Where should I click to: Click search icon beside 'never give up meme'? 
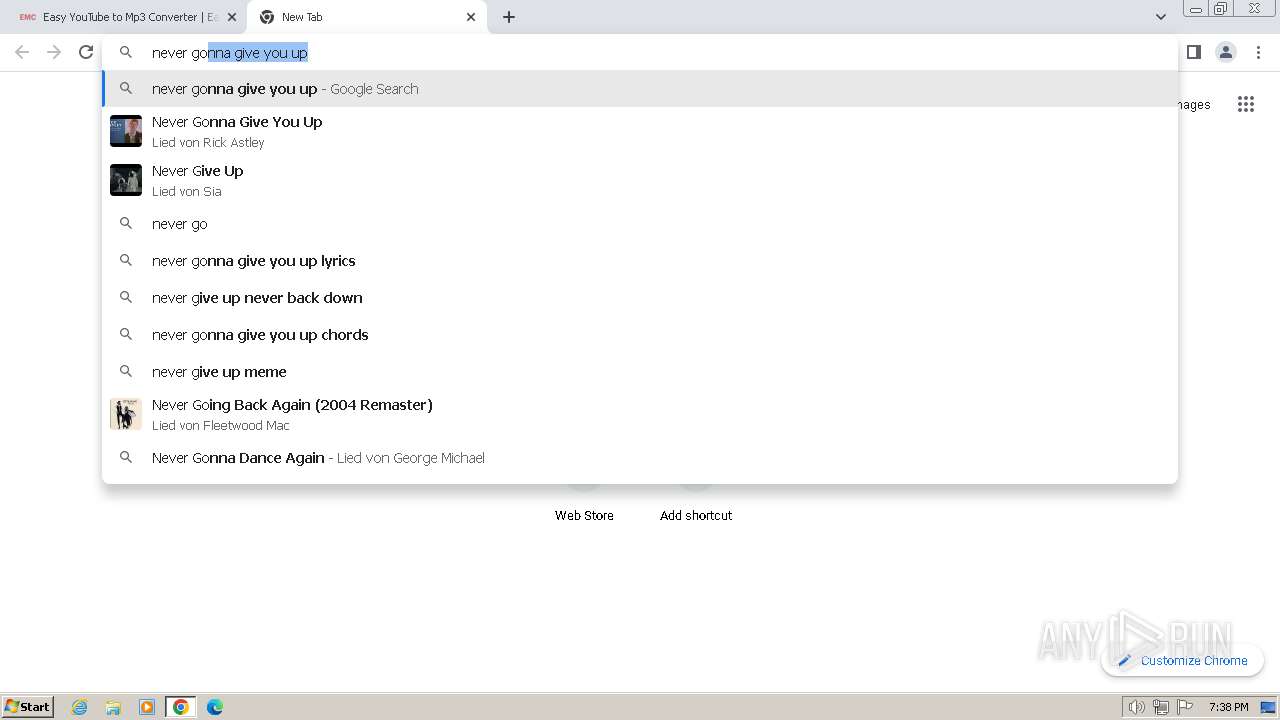coord(126,371)
